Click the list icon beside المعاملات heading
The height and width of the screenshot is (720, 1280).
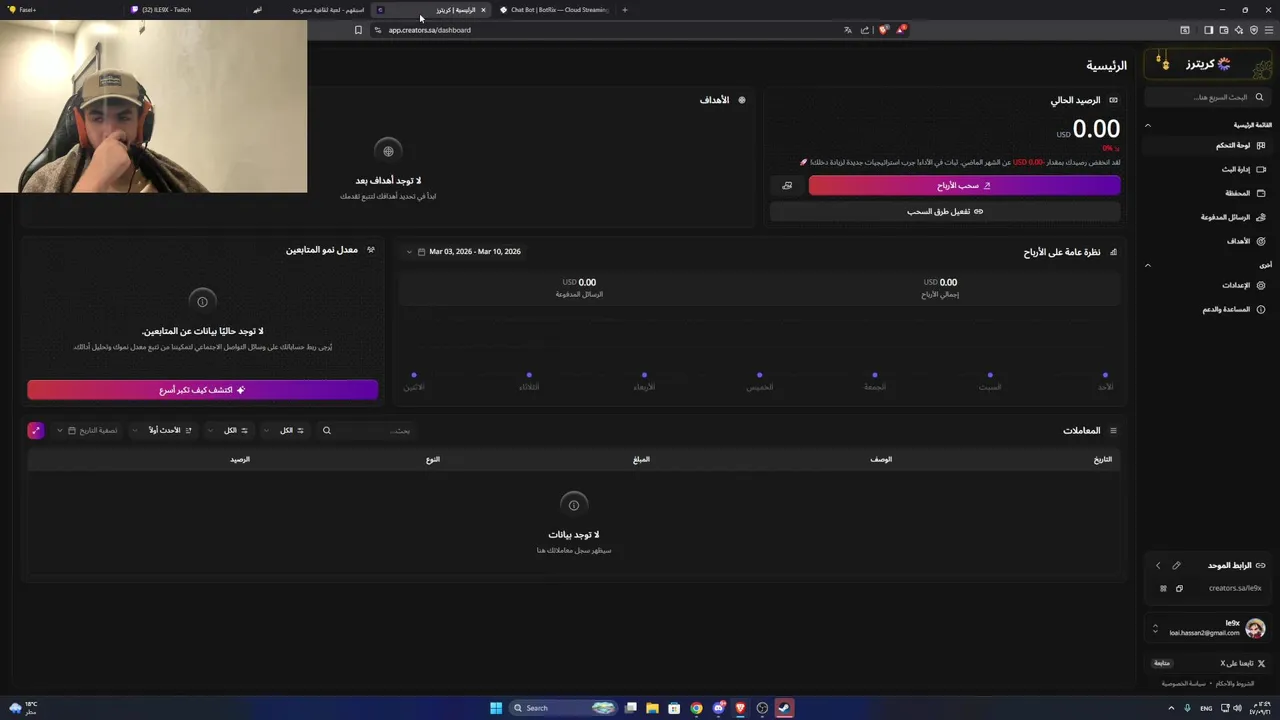pyautogui.click(x=1113, y=431)
